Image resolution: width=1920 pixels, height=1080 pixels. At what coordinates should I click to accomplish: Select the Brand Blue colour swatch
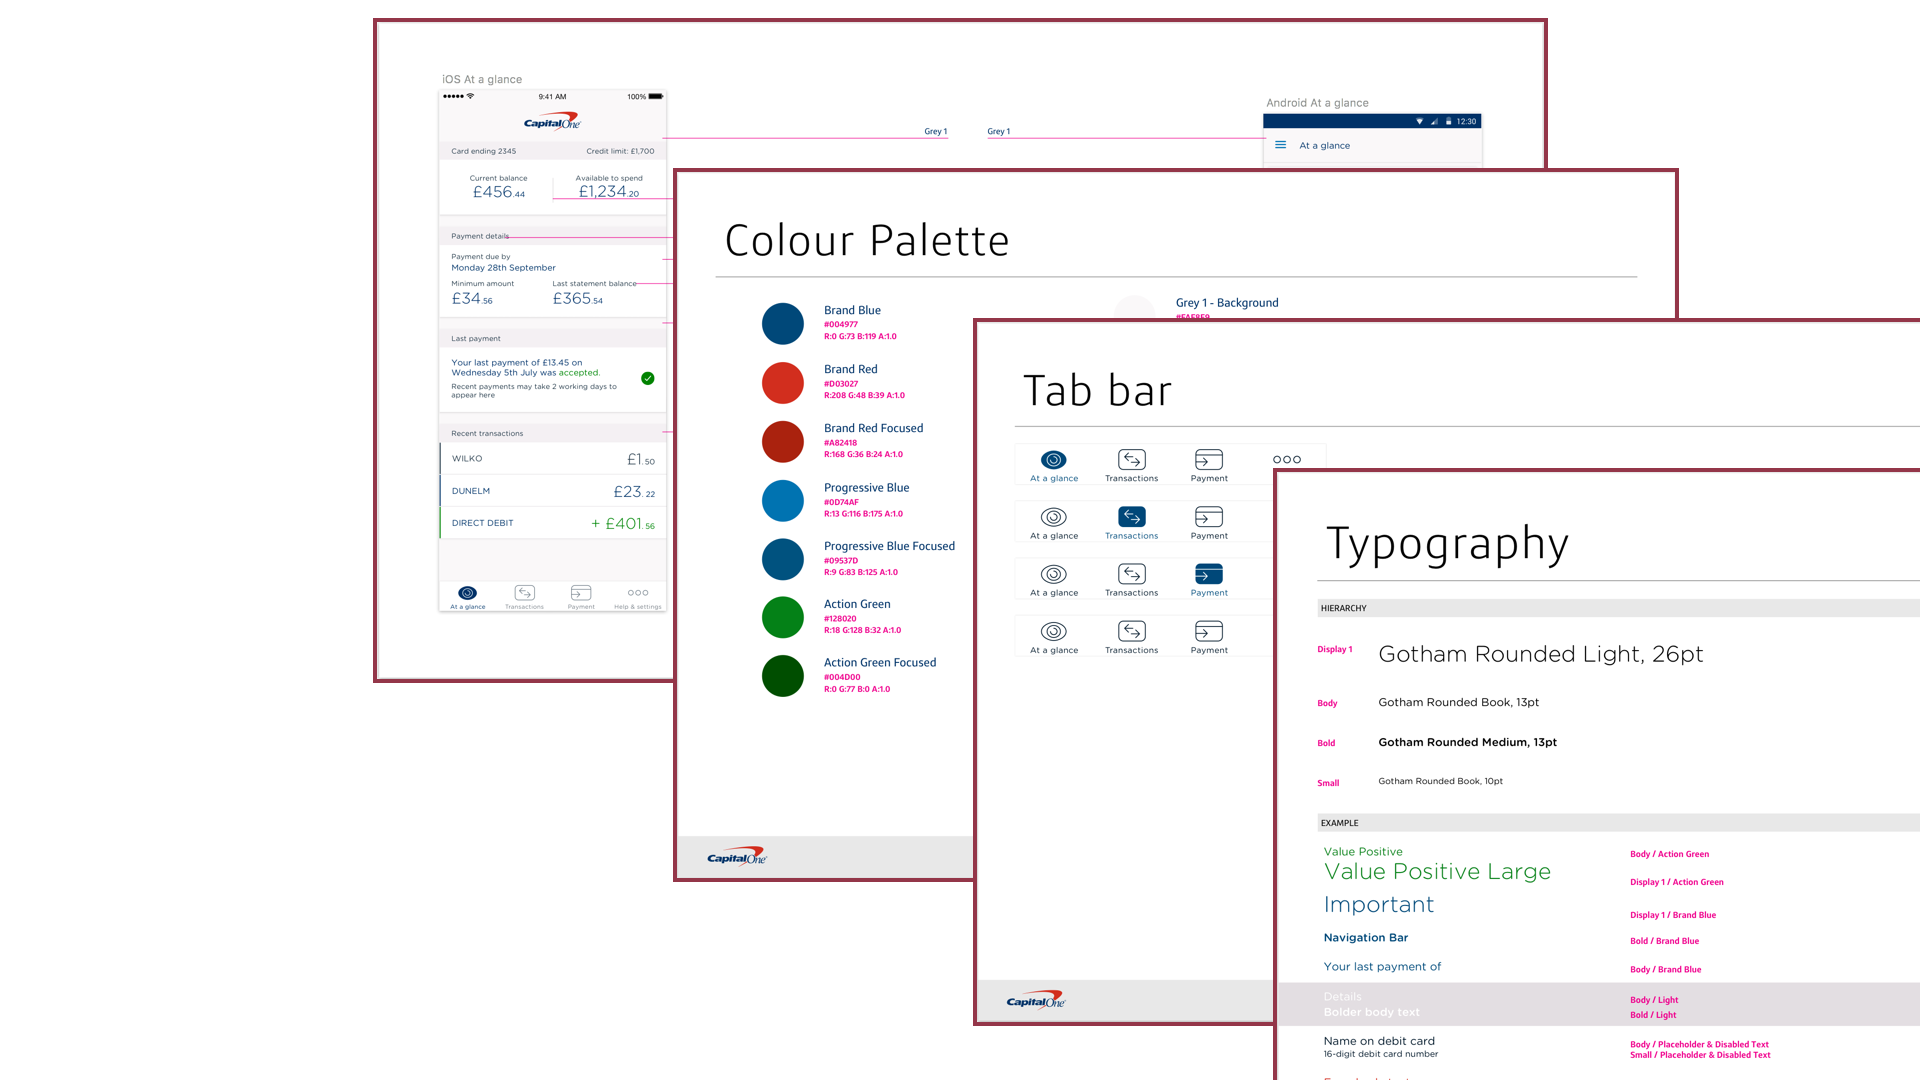(783, 324)
